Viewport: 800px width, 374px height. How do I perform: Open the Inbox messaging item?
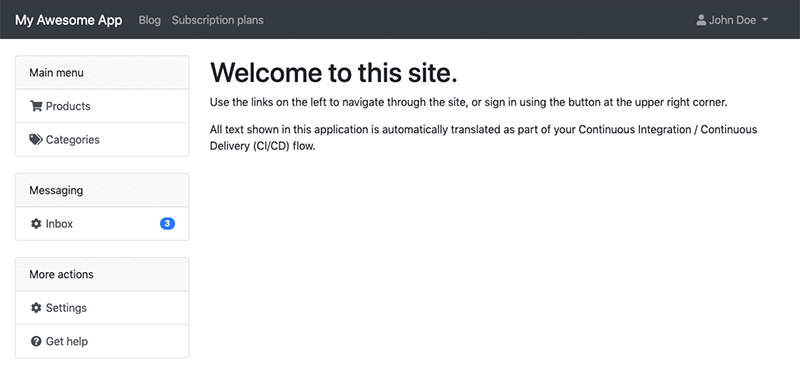click(102, 223)
